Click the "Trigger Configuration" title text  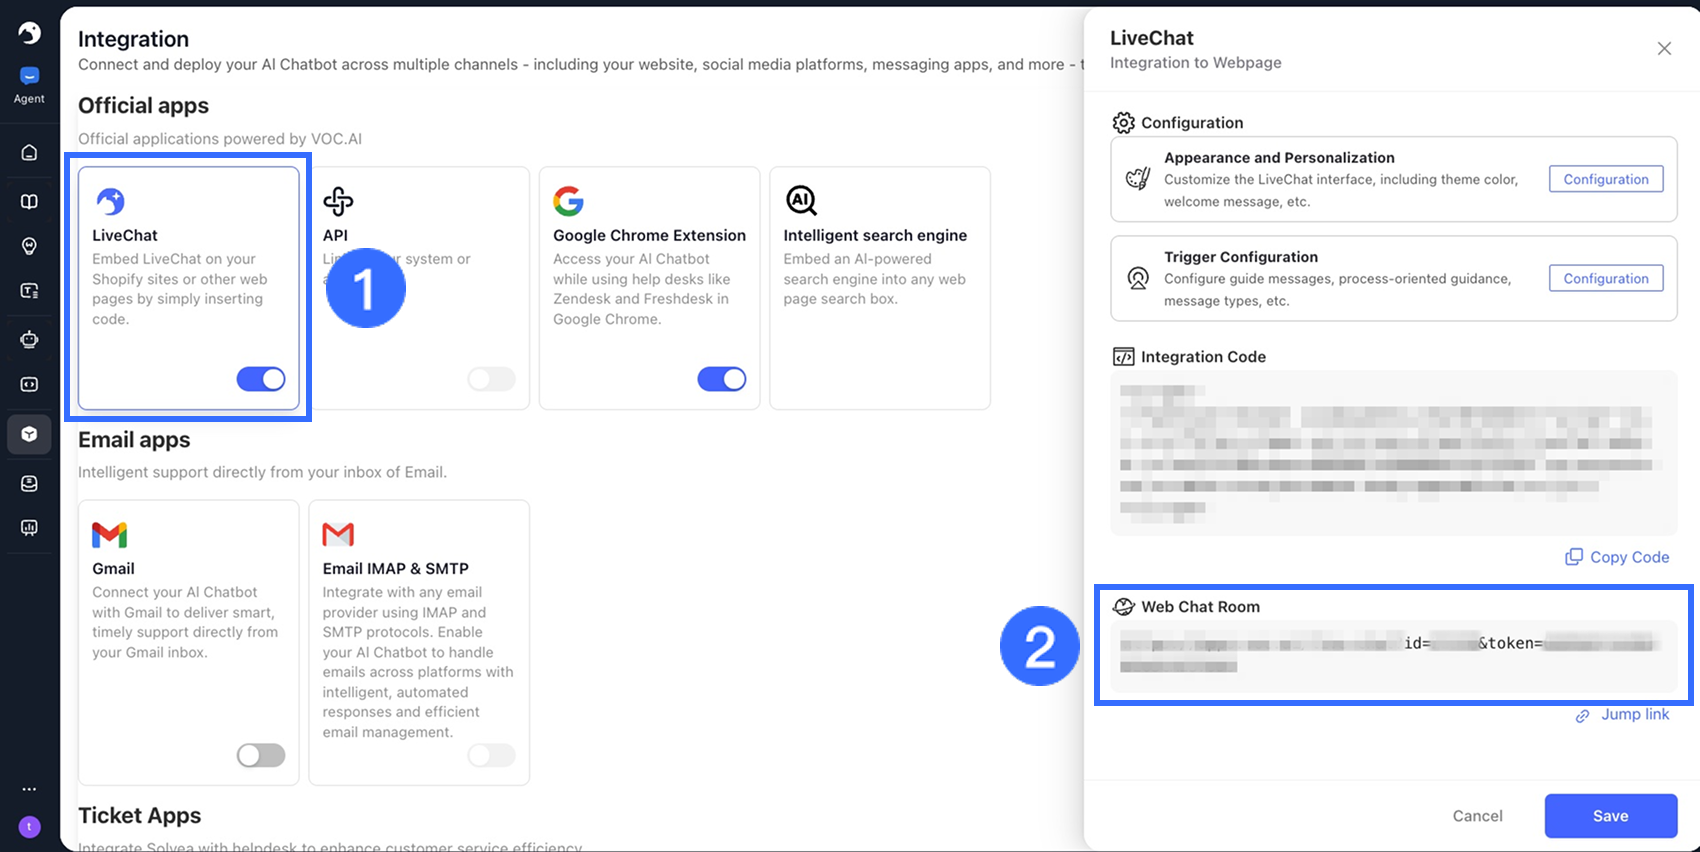click(x=1241, y=257)
